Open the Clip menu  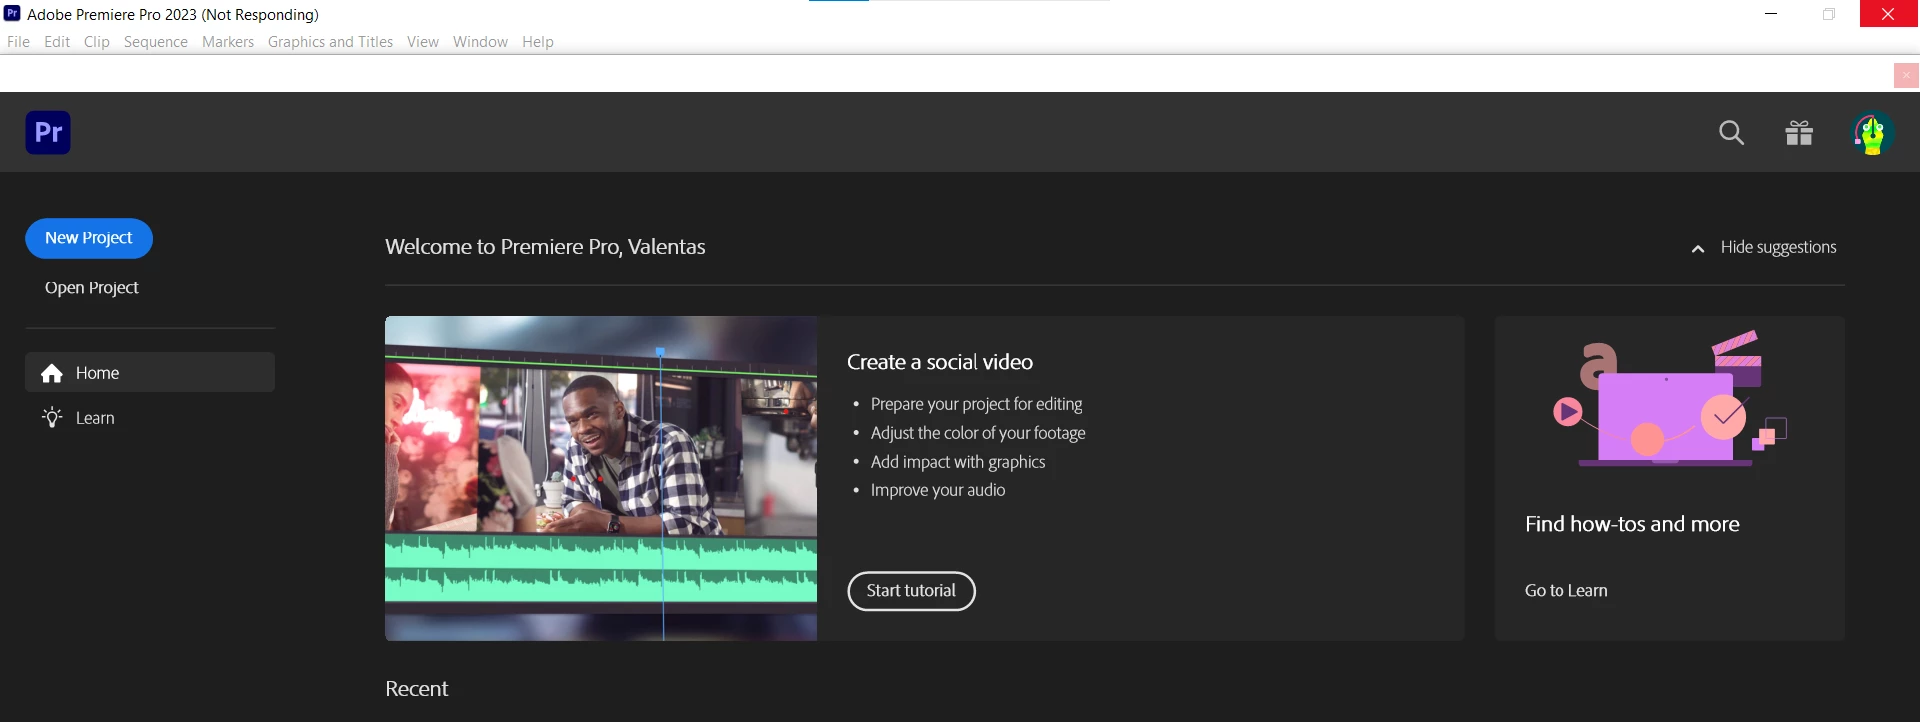point(97,42)
